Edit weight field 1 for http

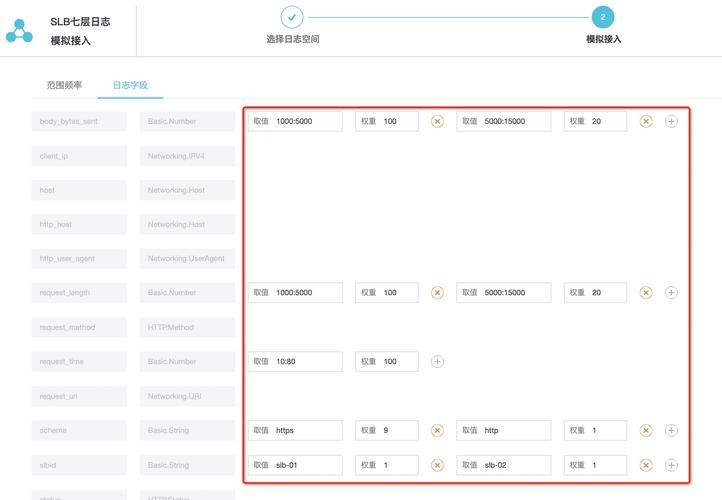(x=595, y=430)
